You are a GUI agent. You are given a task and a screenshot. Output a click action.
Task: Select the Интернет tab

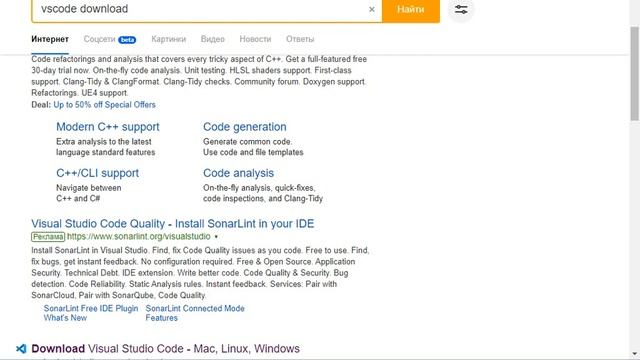(50, 39)
